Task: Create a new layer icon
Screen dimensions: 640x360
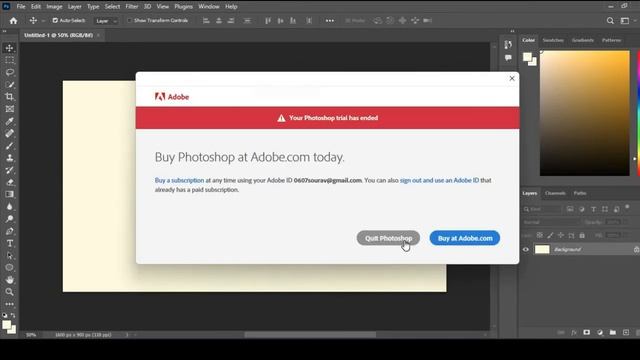Action: tap(626, 333)
